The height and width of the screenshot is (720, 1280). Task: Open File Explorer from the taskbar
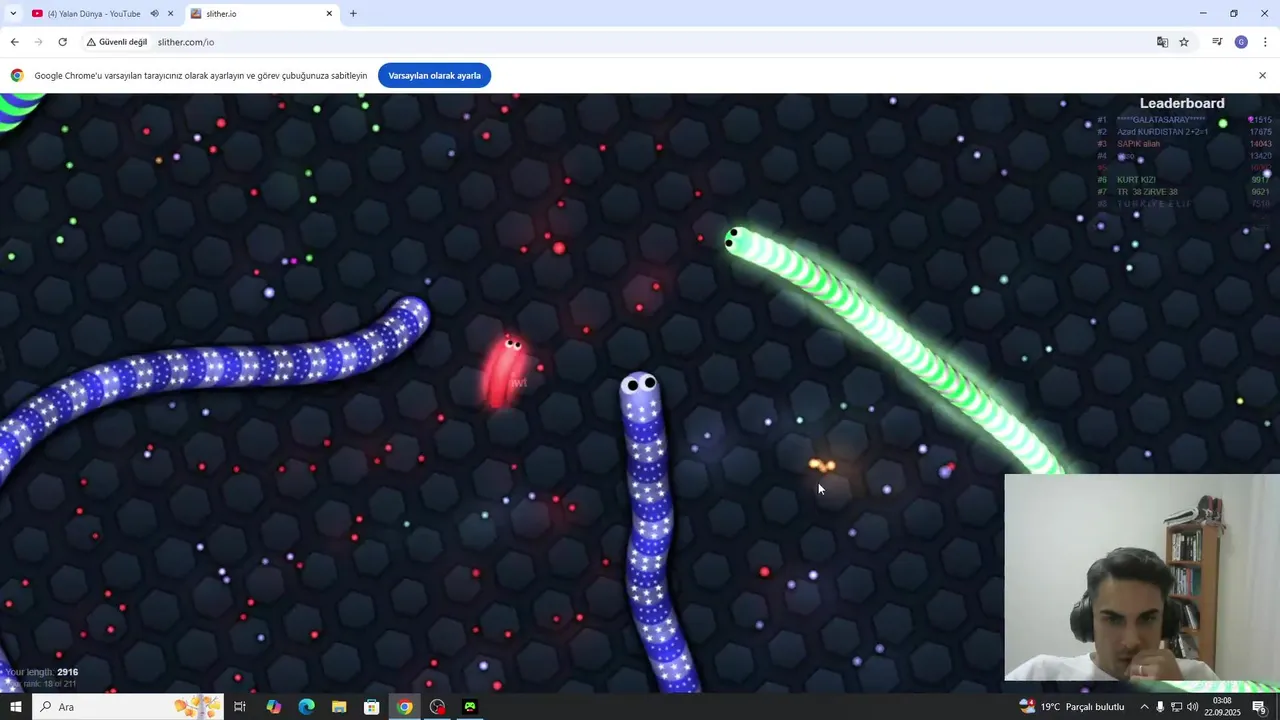339,707
